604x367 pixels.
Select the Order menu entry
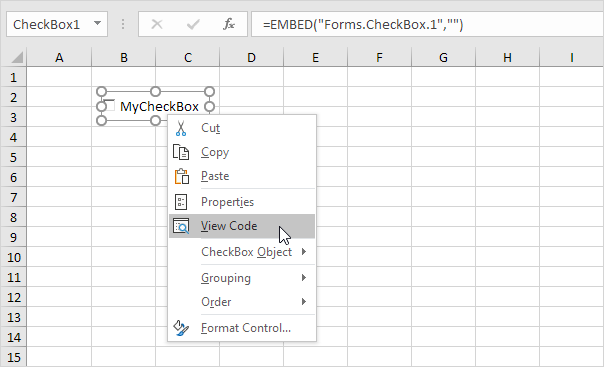click(242, 302)
